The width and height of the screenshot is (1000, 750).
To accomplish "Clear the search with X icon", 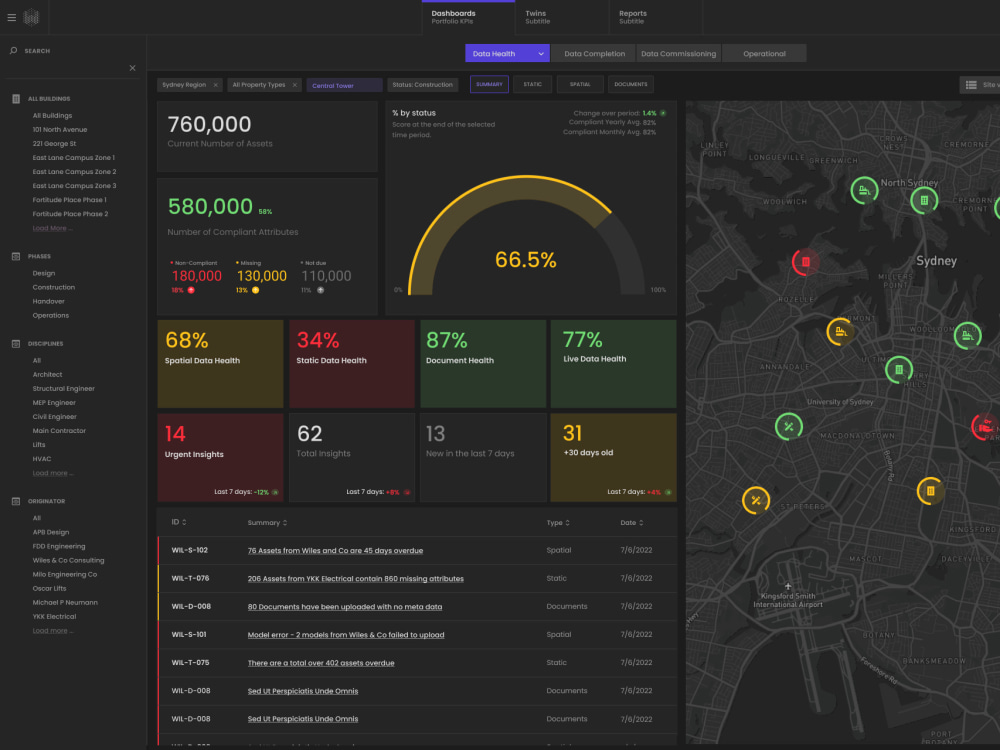I will (132, 68).
